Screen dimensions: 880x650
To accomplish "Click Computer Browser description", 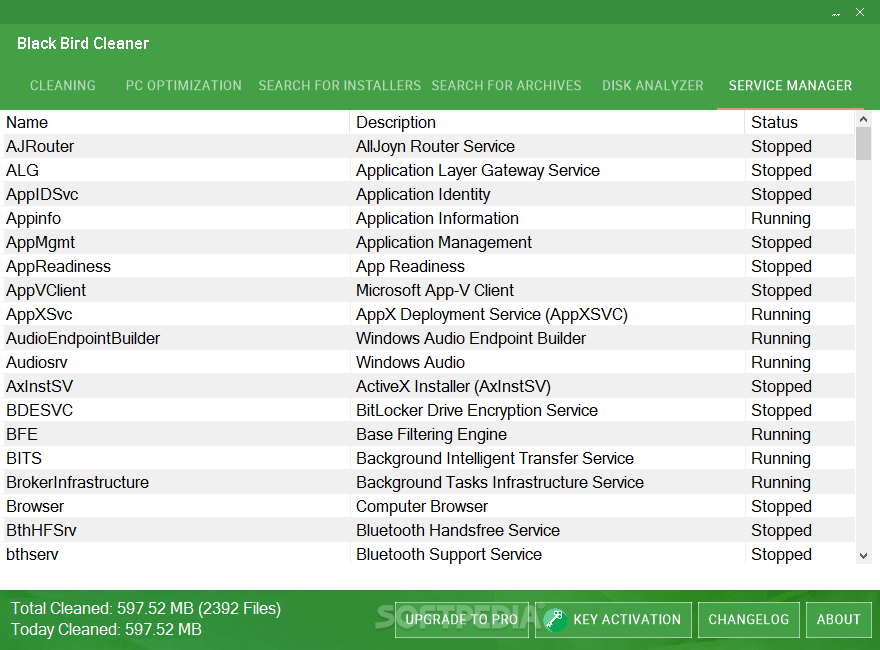I will pos(422,506).
